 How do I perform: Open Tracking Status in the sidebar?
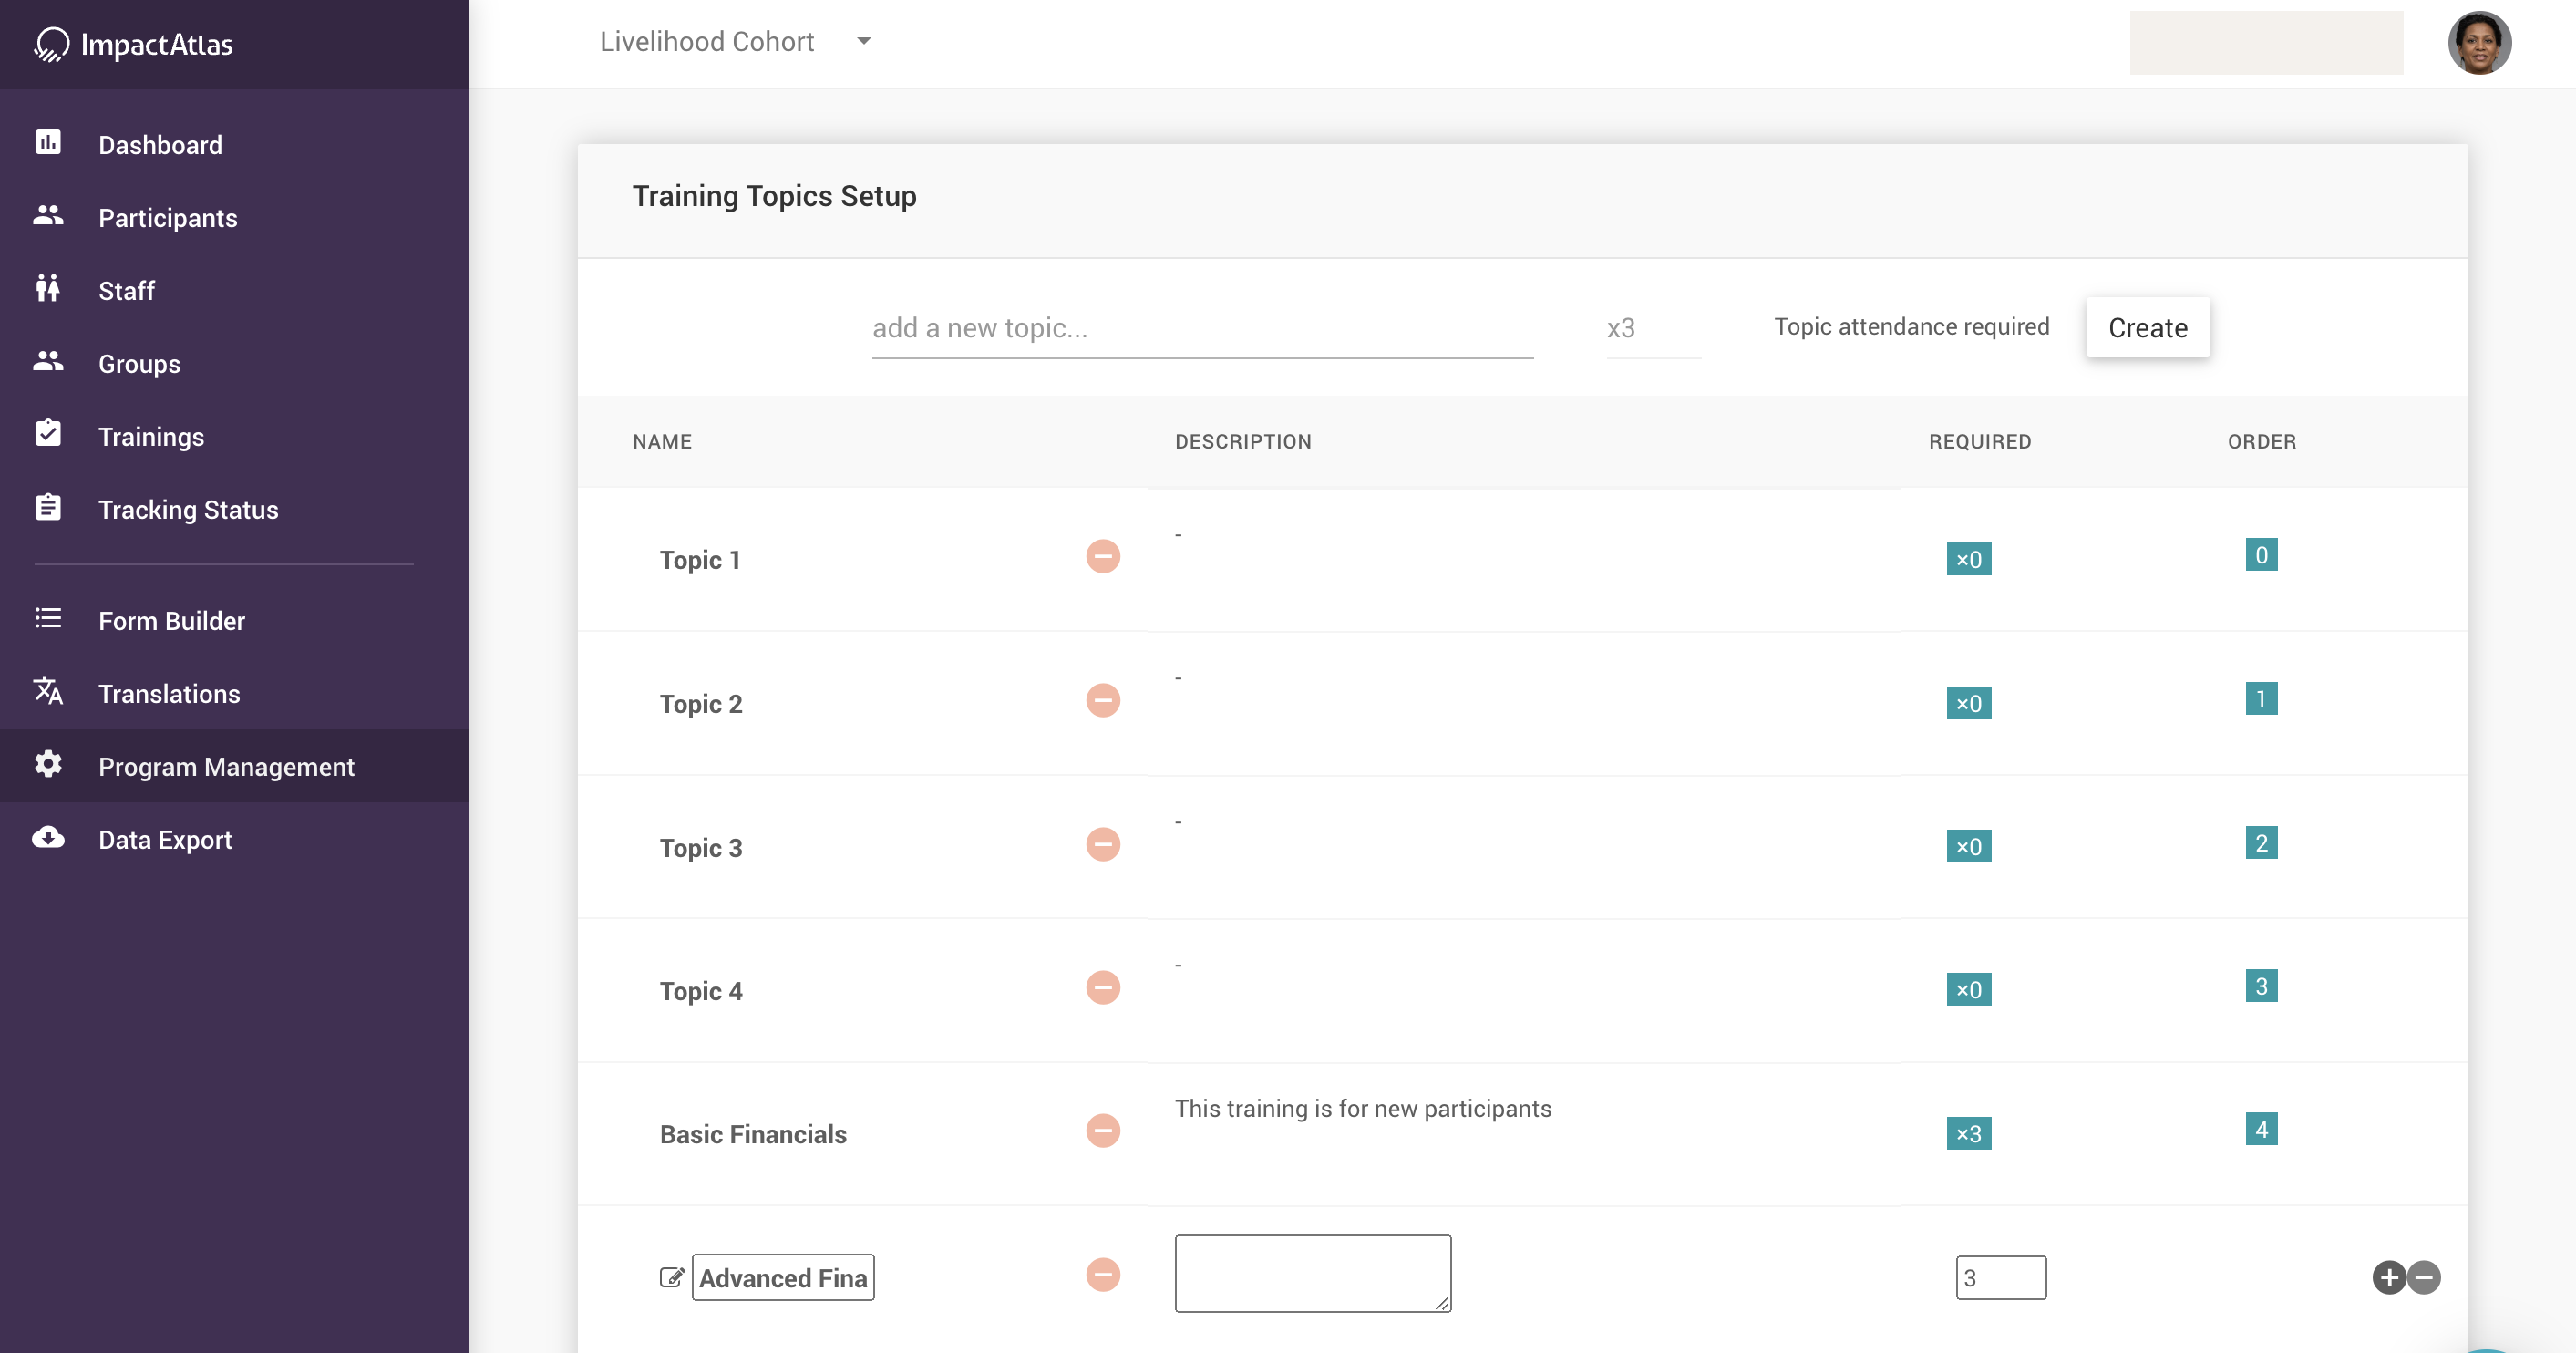(x=188, y=510)
